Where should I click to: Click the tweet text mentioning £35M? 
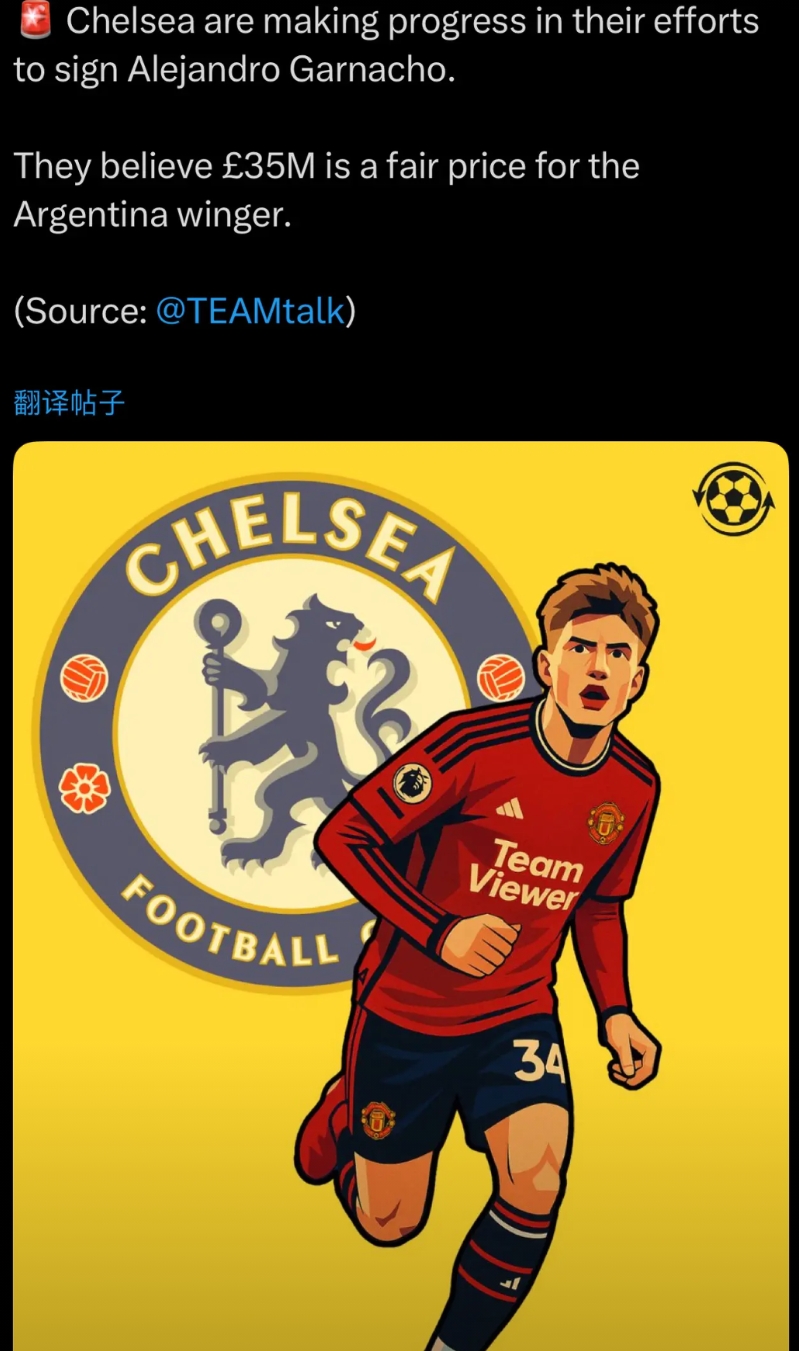(x=327, y=190)
